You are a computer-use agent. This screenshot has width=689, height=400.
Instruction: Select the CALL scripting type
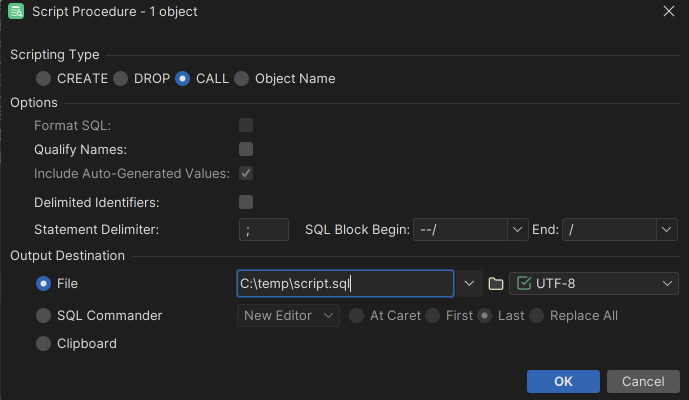[182, 78]
